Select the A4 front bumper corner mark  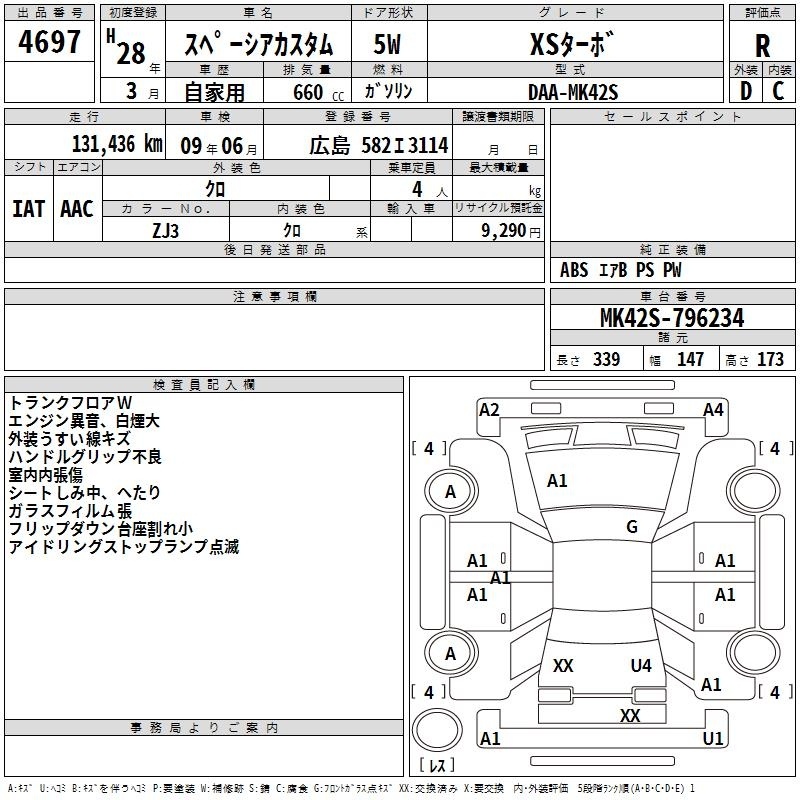click(x=713, y=409)
